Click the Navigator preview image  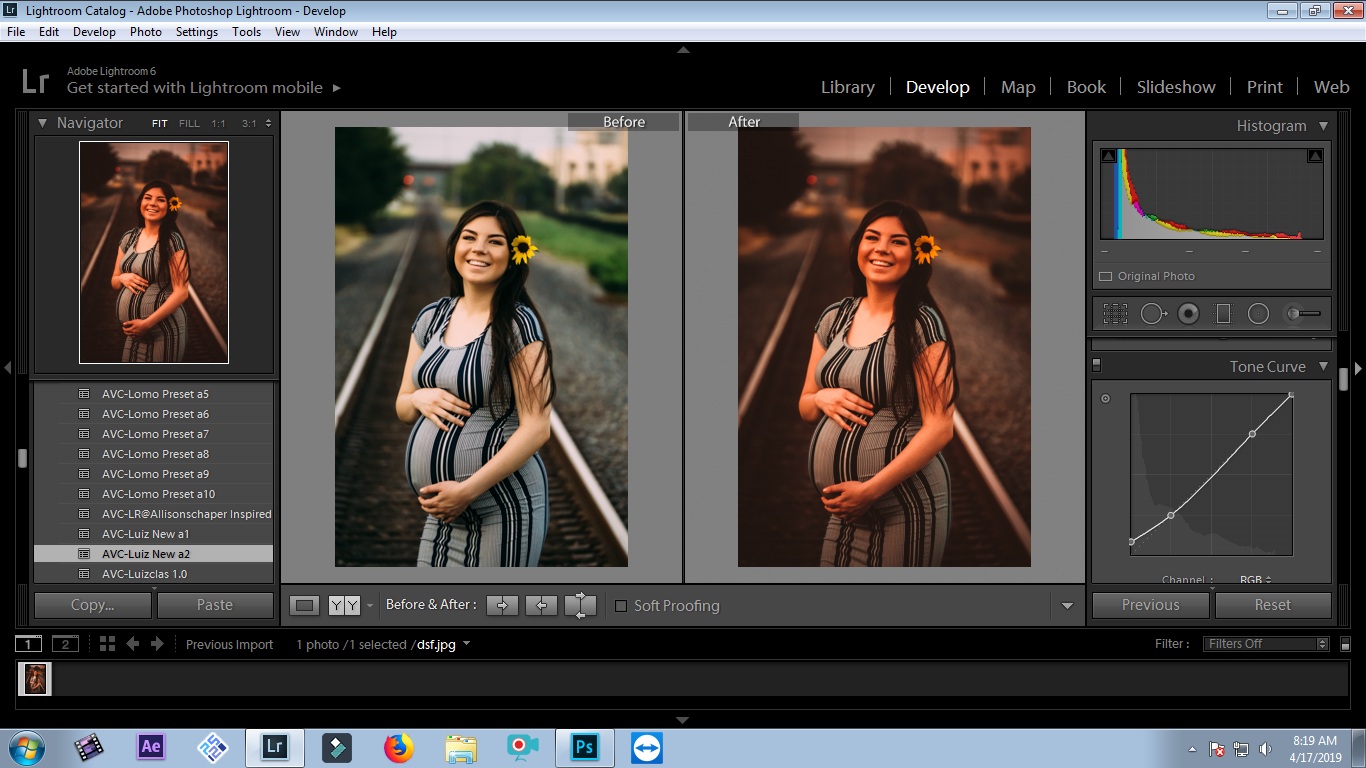(154, 252)
